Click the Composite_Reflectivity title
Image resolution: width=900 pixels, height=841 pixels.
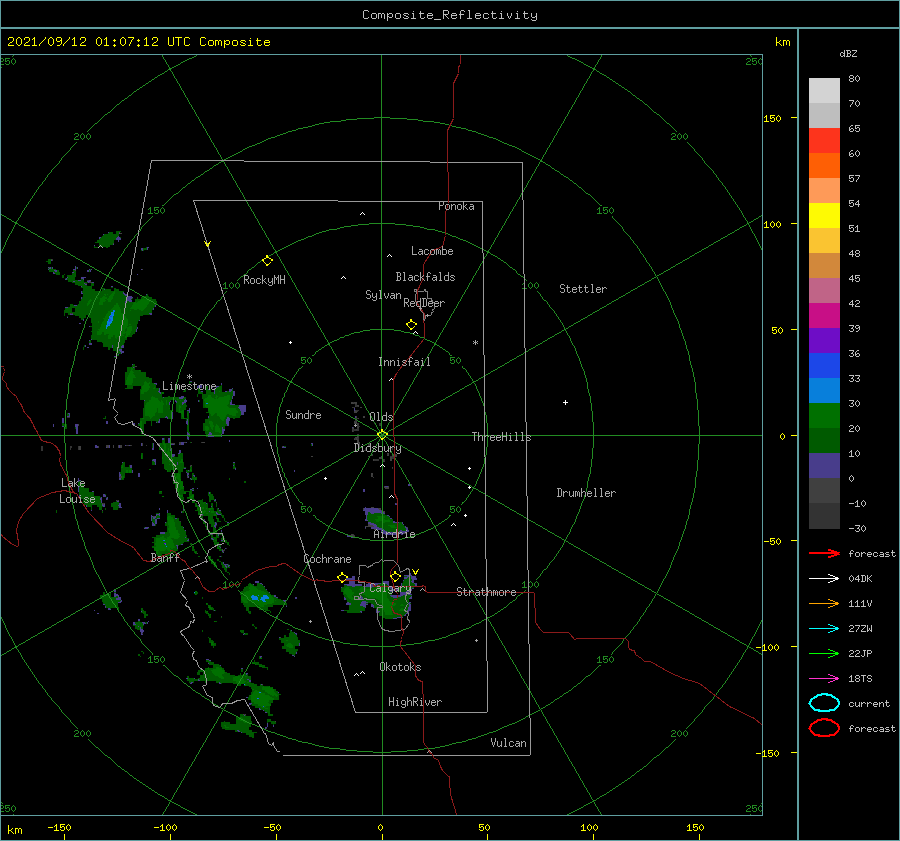click(x=450, y=15)
